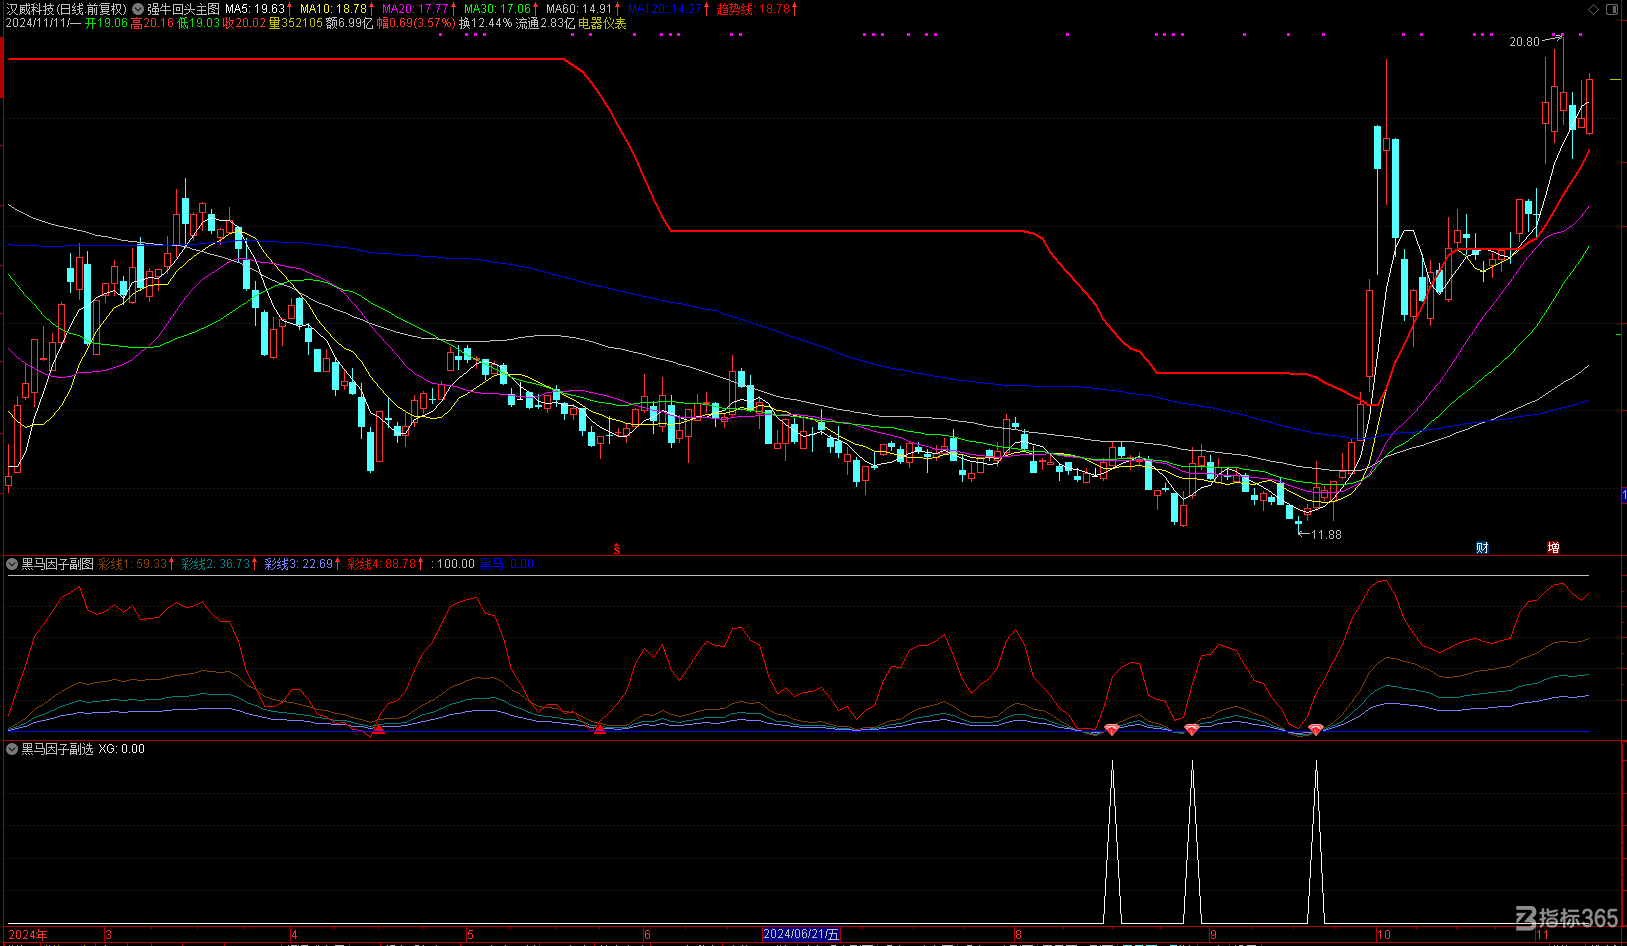Click the 黑马因子副图 indicator name
Image resolution: width=1627 pixels, height=946 pixels.
[57, 564]
